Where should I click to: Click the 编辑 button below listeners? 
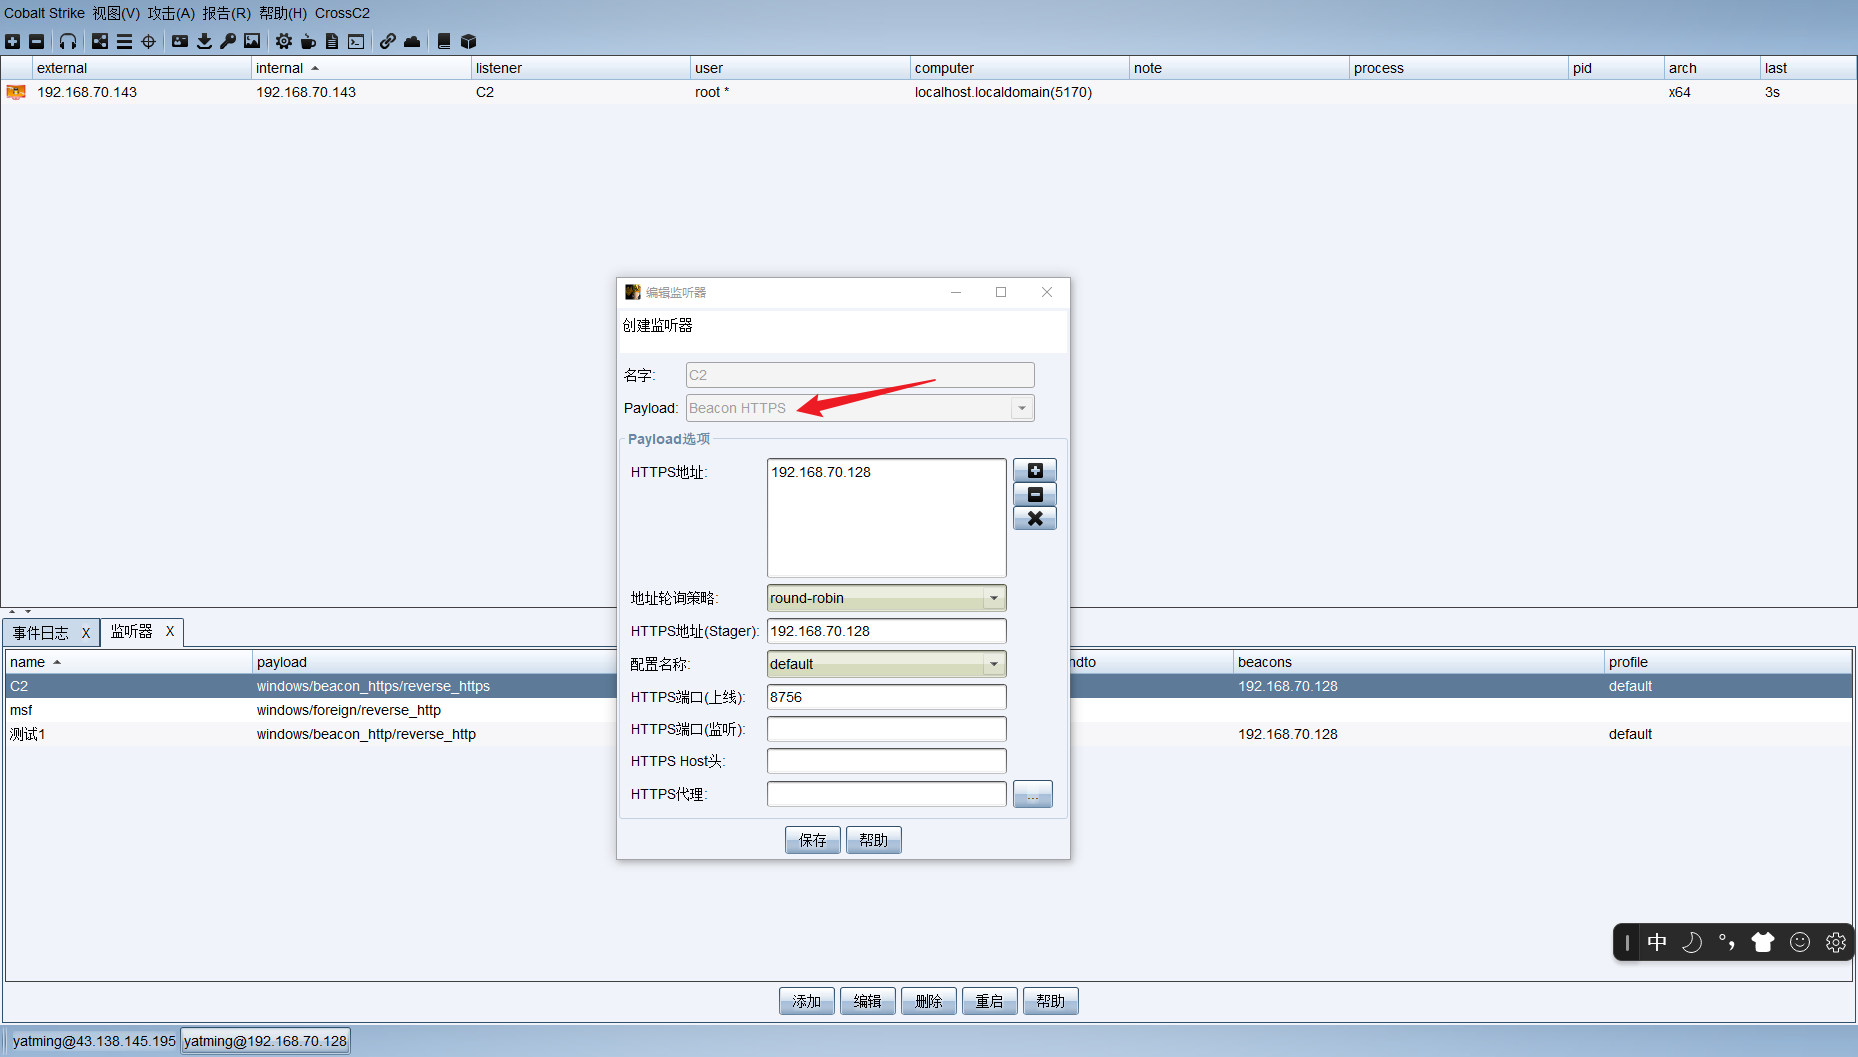[x=868, y=1001]
